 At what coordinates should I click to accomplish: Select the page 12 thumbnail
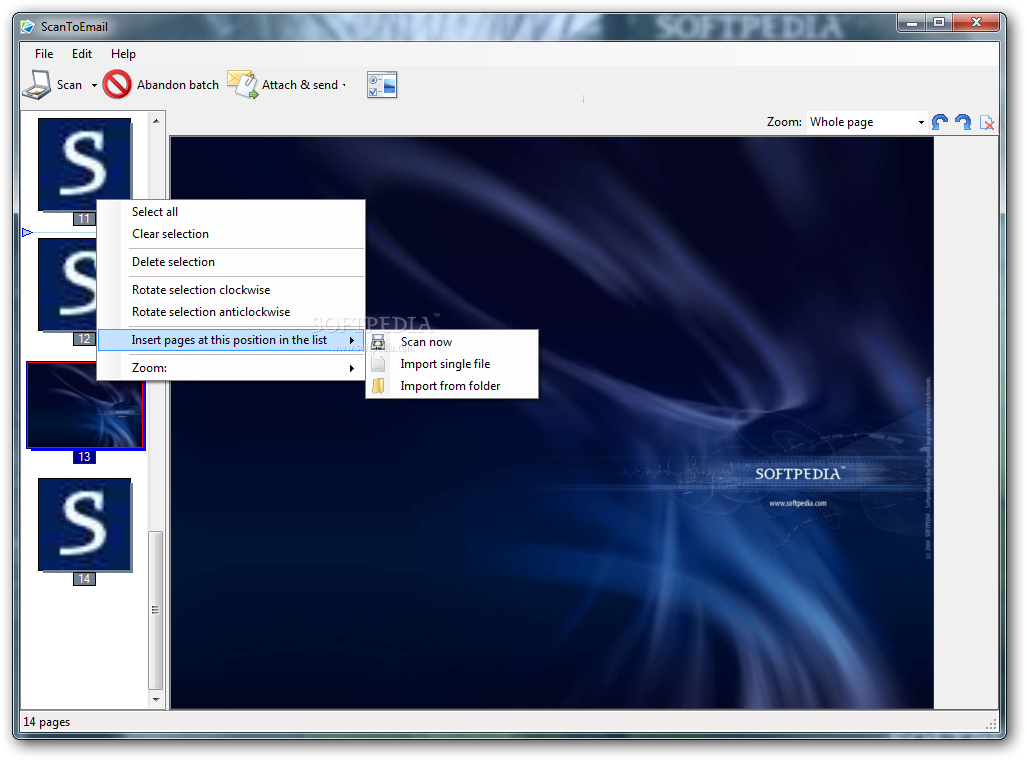click(67, 285)
